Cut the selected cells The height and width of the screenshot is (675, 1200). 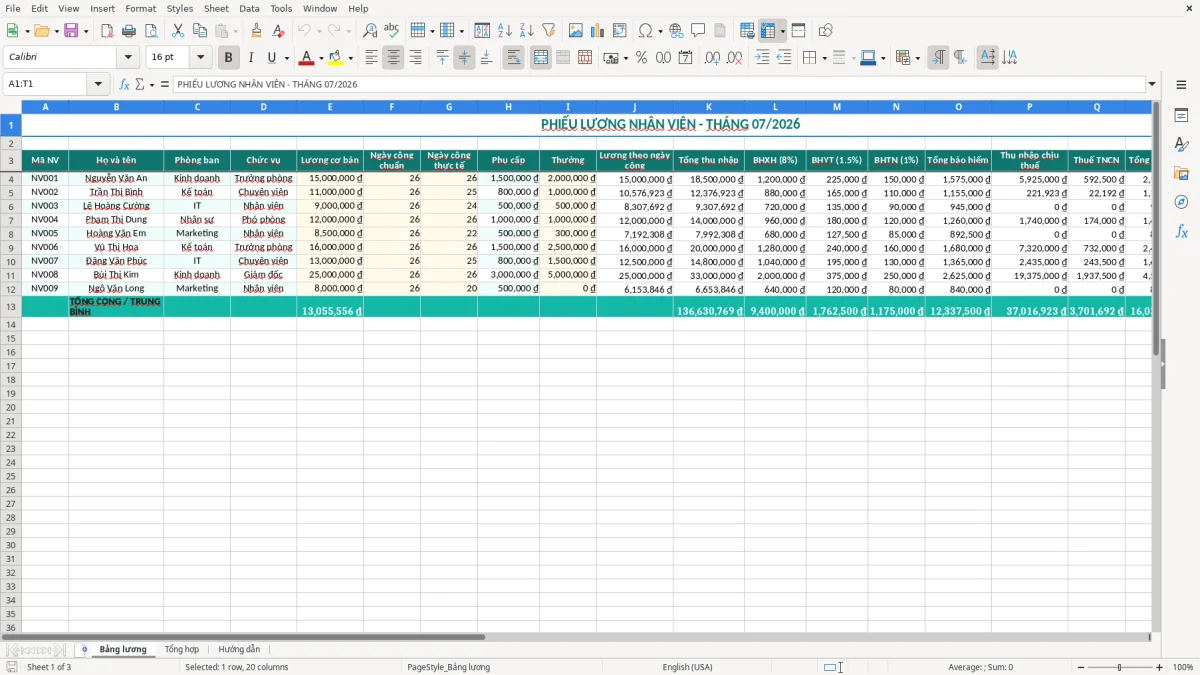tap(178, 31)
